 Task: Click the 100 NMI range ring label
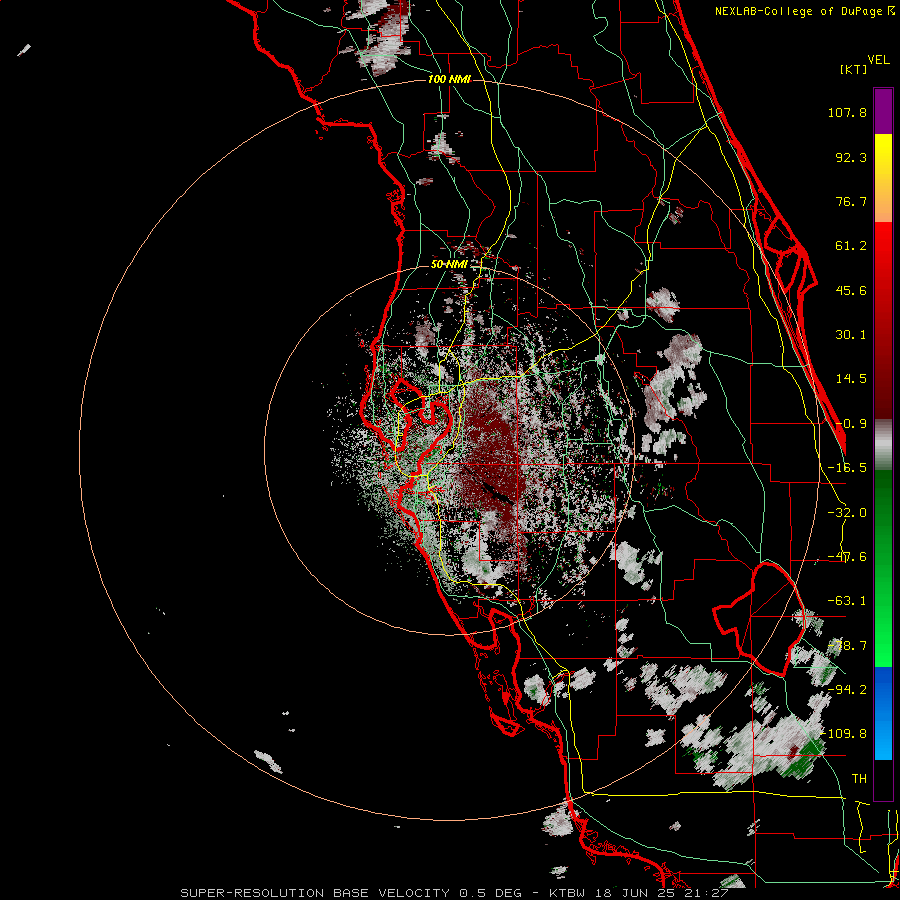click(x=449, y=79)
